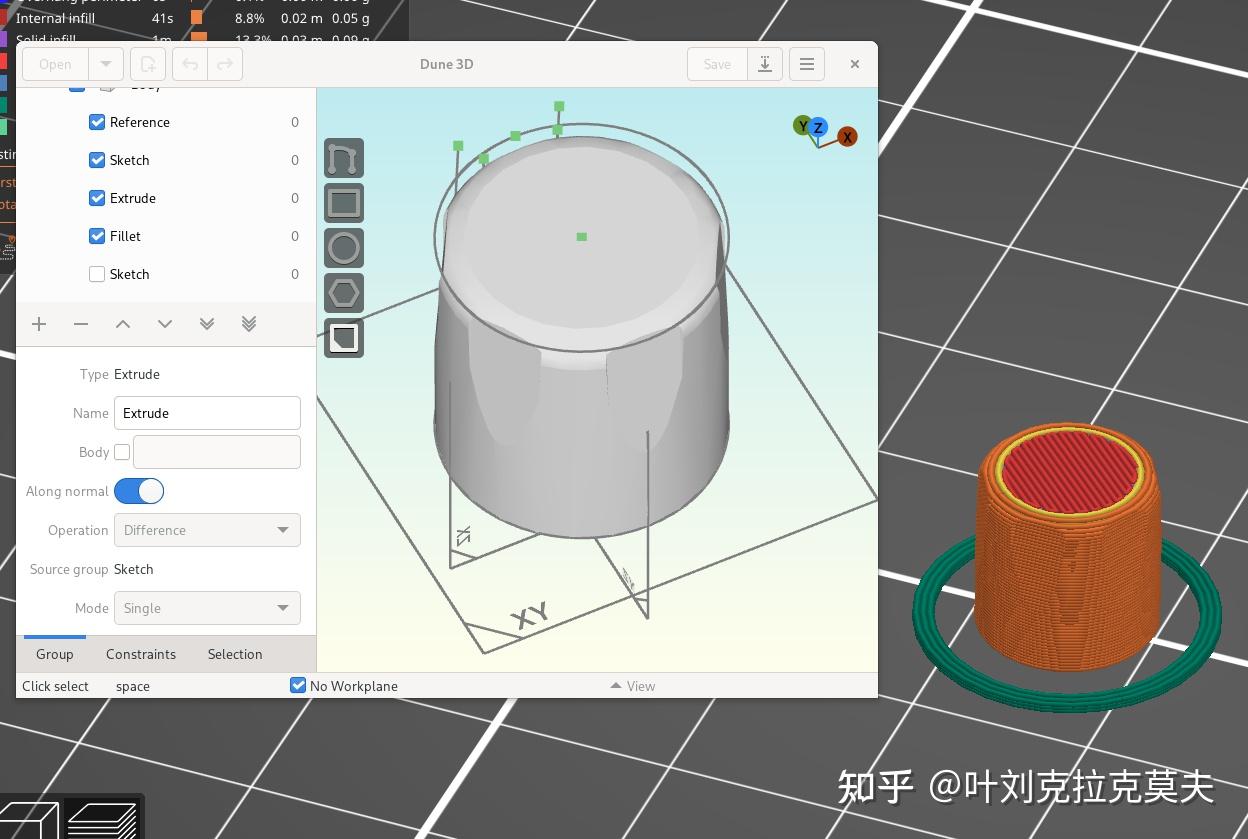Click the export/download icon next to Save
The width and height of the screenshot is (1248, 839).
click(x=765, y=63)
